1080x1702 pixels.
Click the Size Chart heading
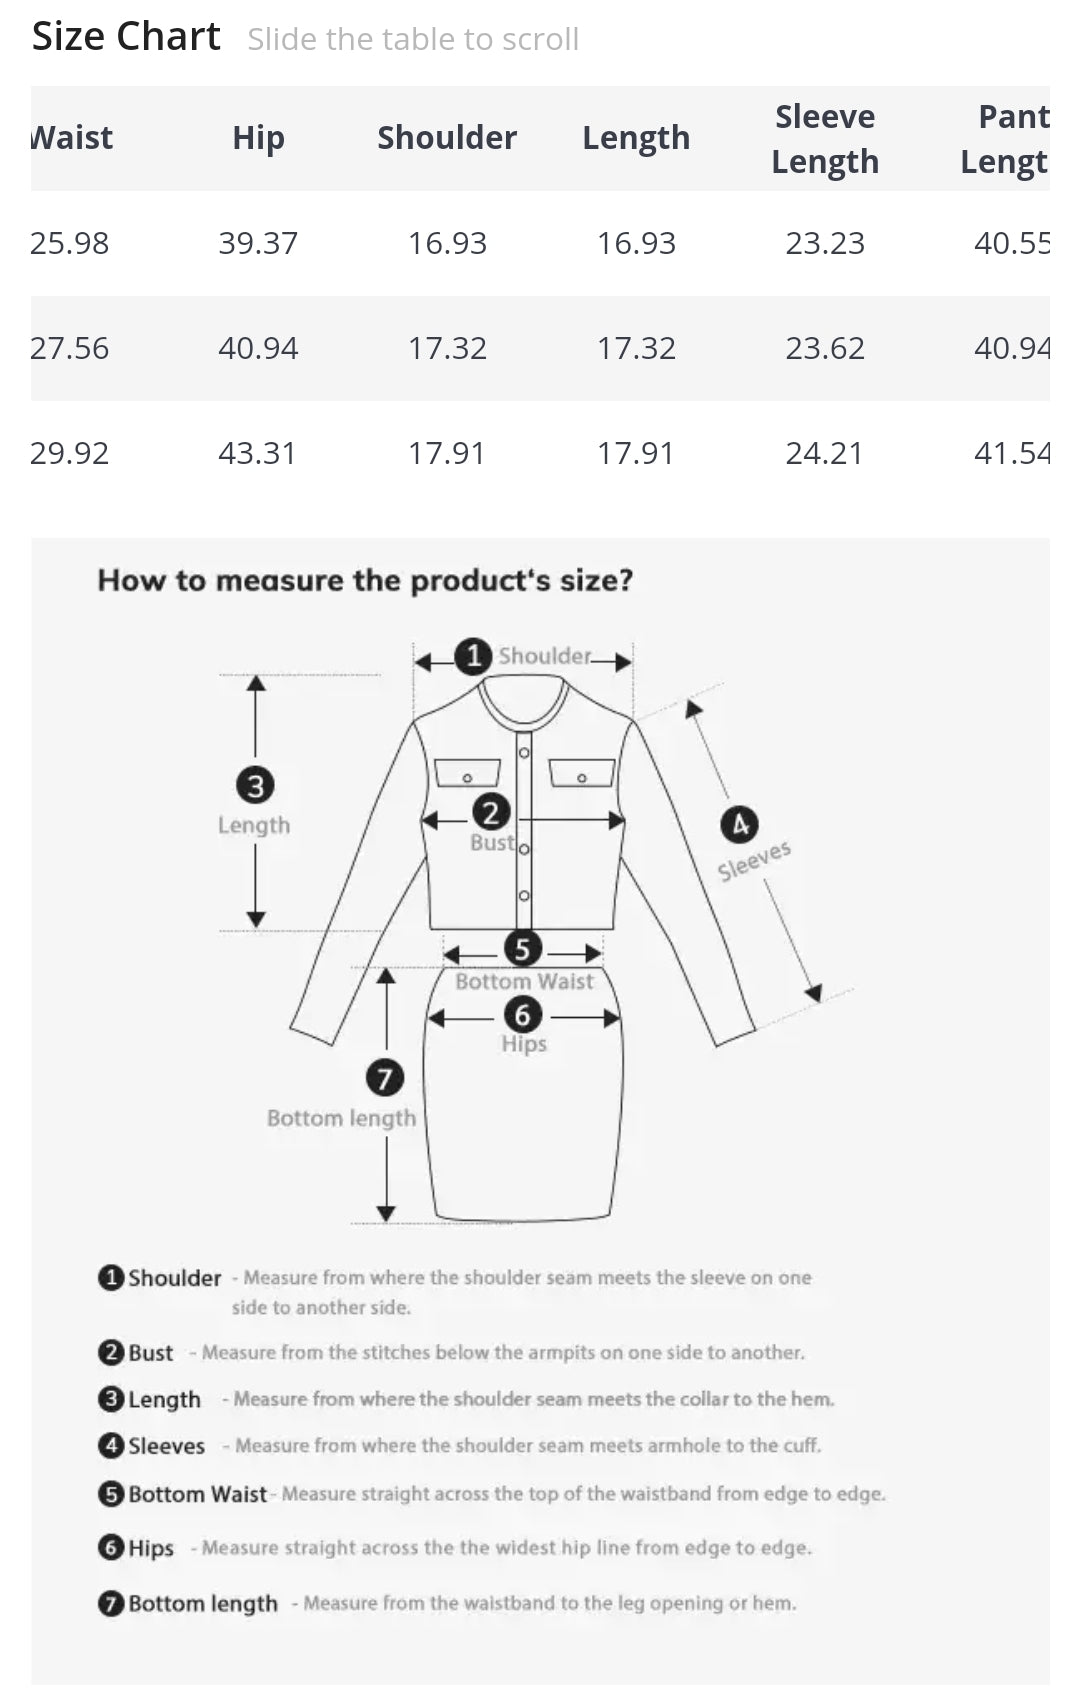tap(126, 37)
